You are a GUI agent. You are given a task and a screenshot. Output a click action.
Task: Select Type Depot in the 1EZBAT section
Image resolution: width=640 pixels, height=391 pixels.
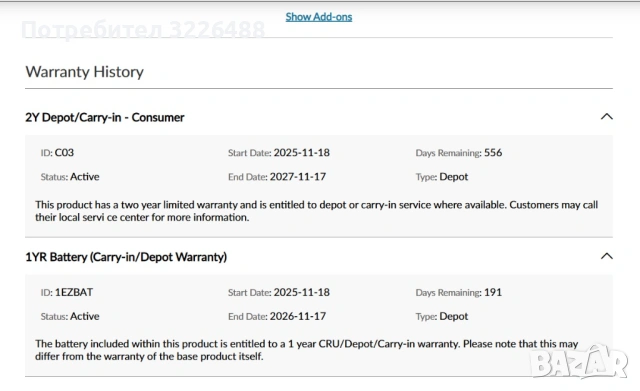(454, 316)
